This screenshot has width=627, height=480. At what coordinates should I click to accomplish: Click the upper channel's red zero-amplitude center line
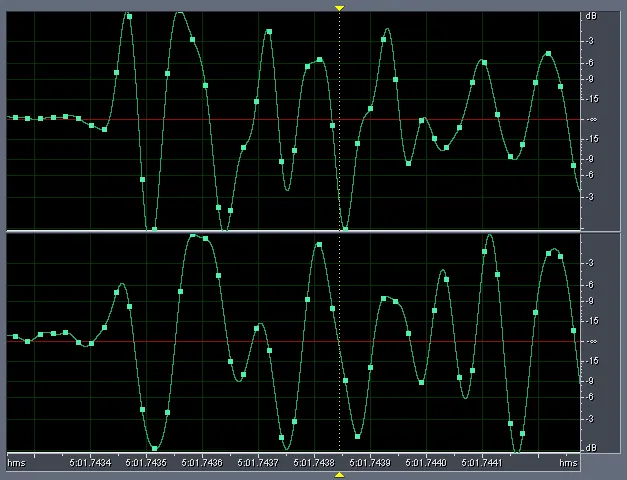point(294,119)
